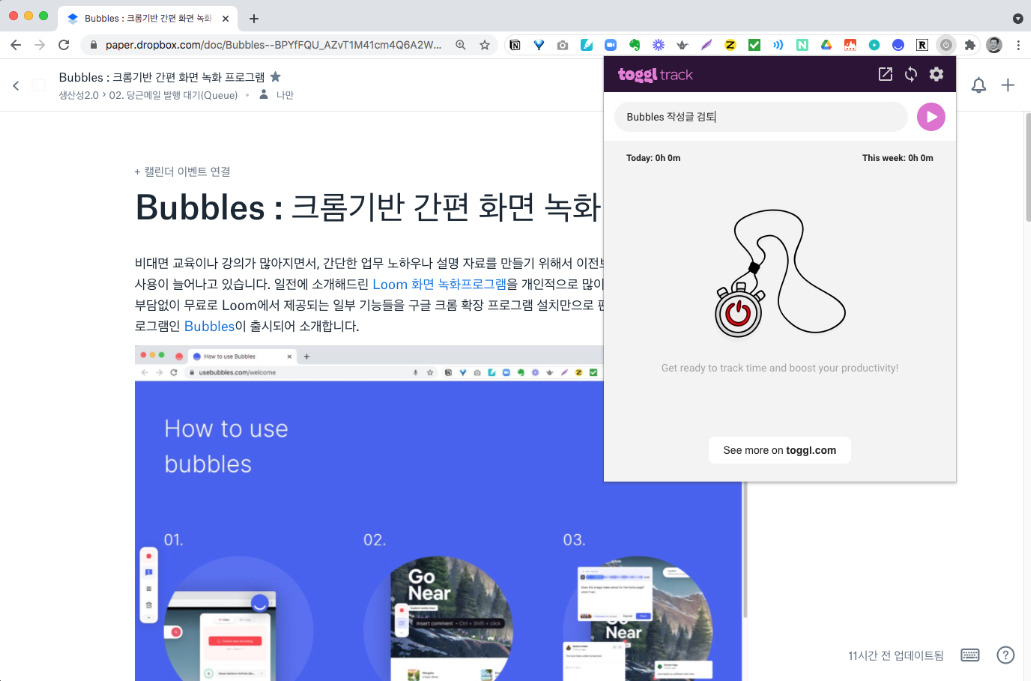The image size is (1031, 681).
Task: Click the document title heading Bubbles
Action: 368,207
